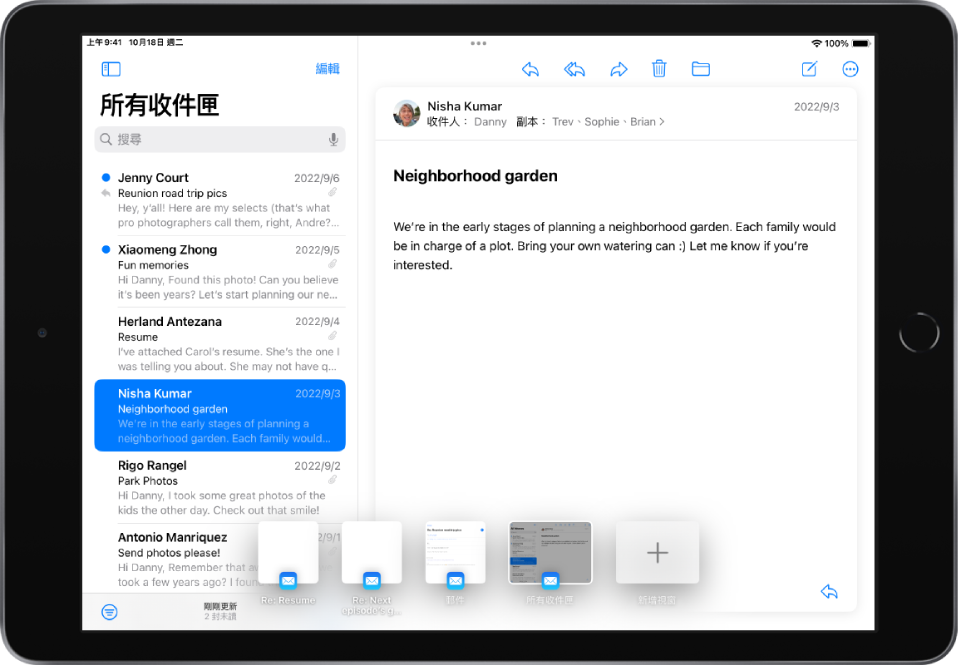Tap the Wi-Fi status icon
963x665 pixels.
tap(816, 43)
